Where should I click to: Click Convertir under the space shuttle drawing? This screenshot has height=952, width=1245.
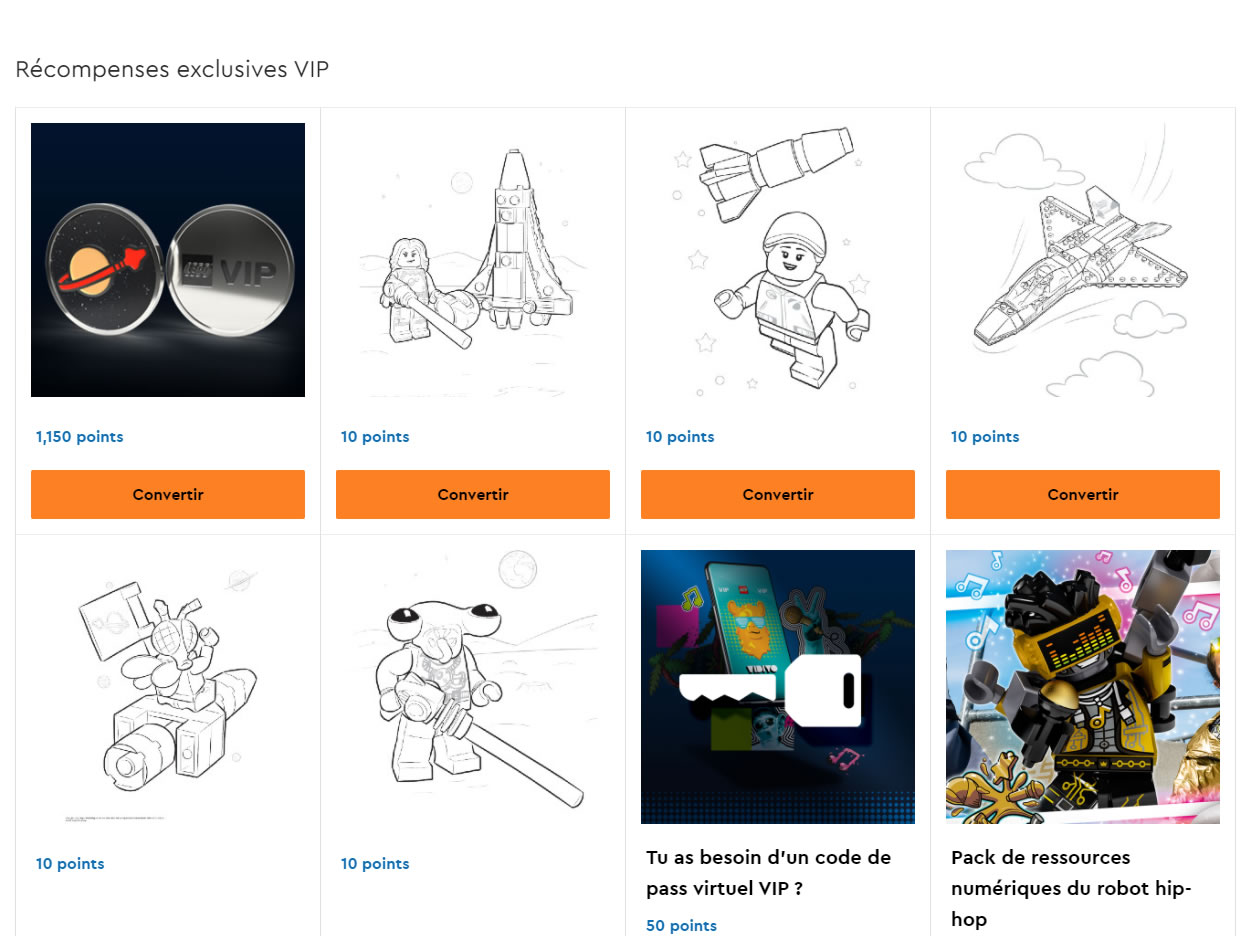tap(1083, 494)
